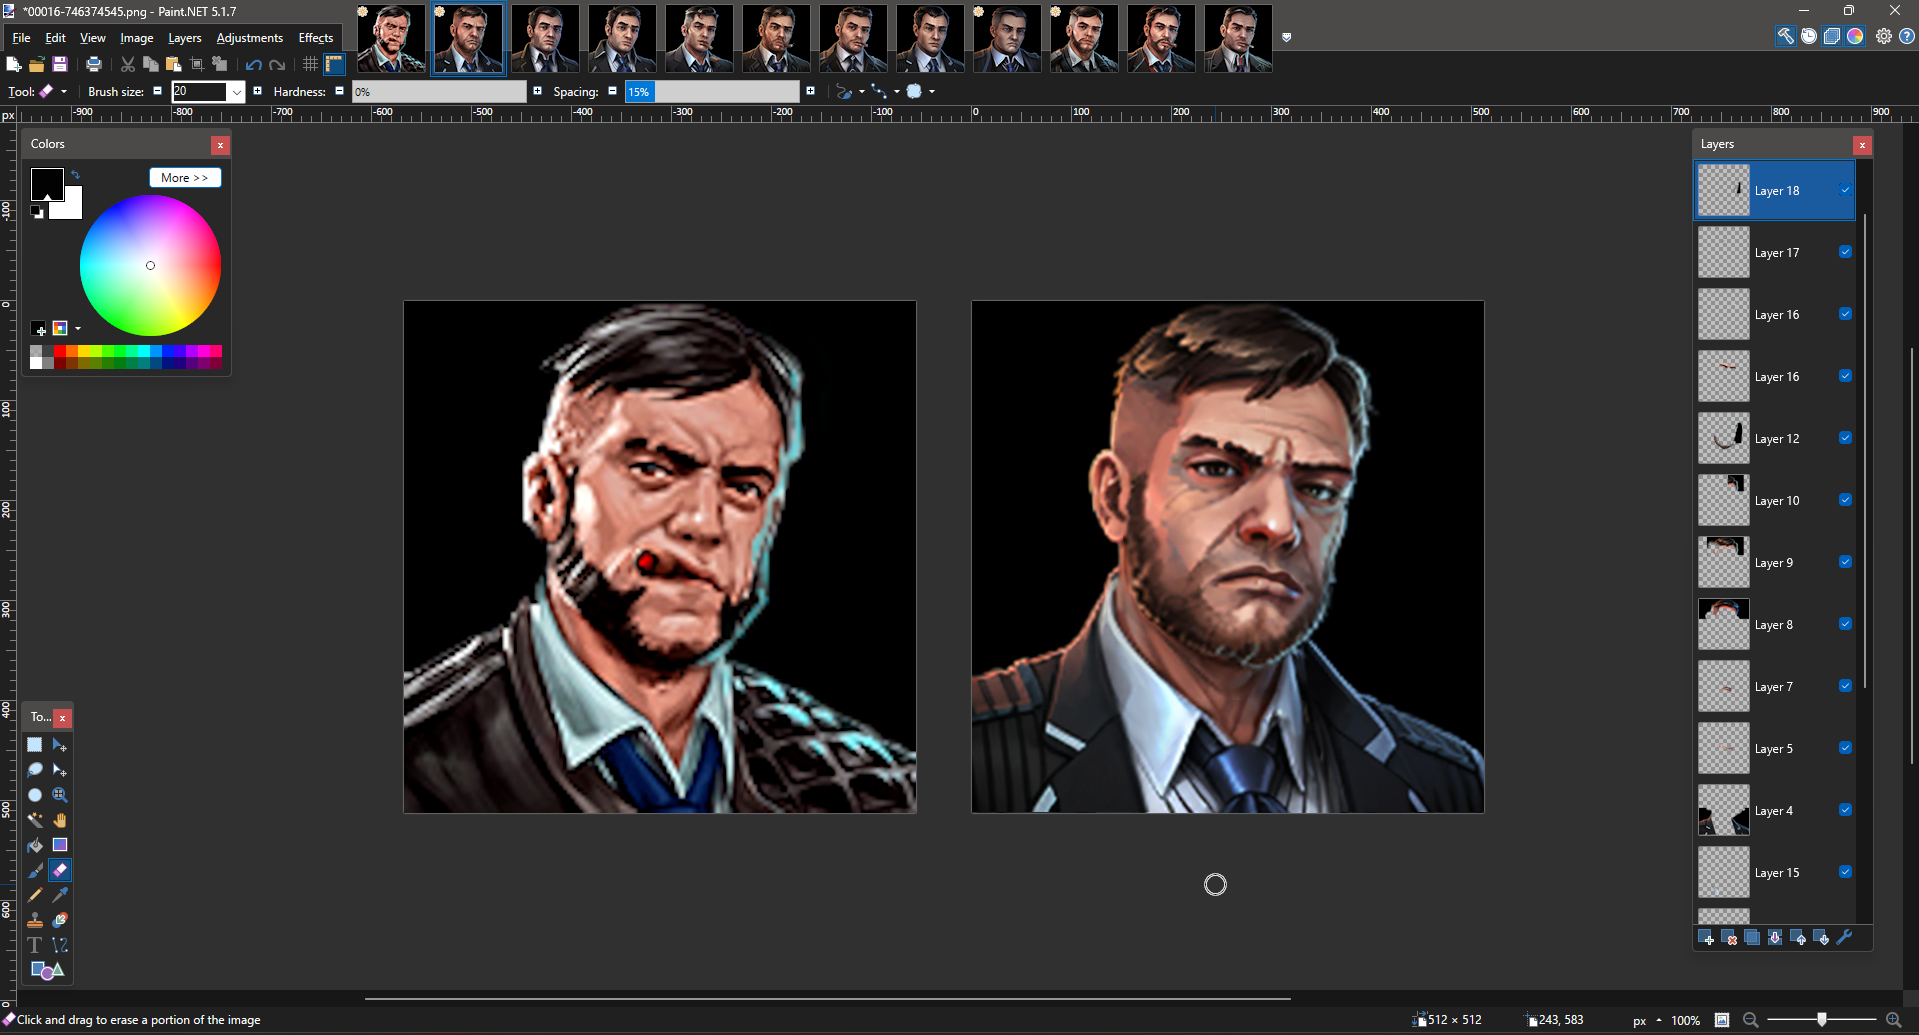Image resolution: width=1919 pixels, height=1035 pixels.
Task: Select the Clone Stamp tool
Action: click(x=35, y=920)
